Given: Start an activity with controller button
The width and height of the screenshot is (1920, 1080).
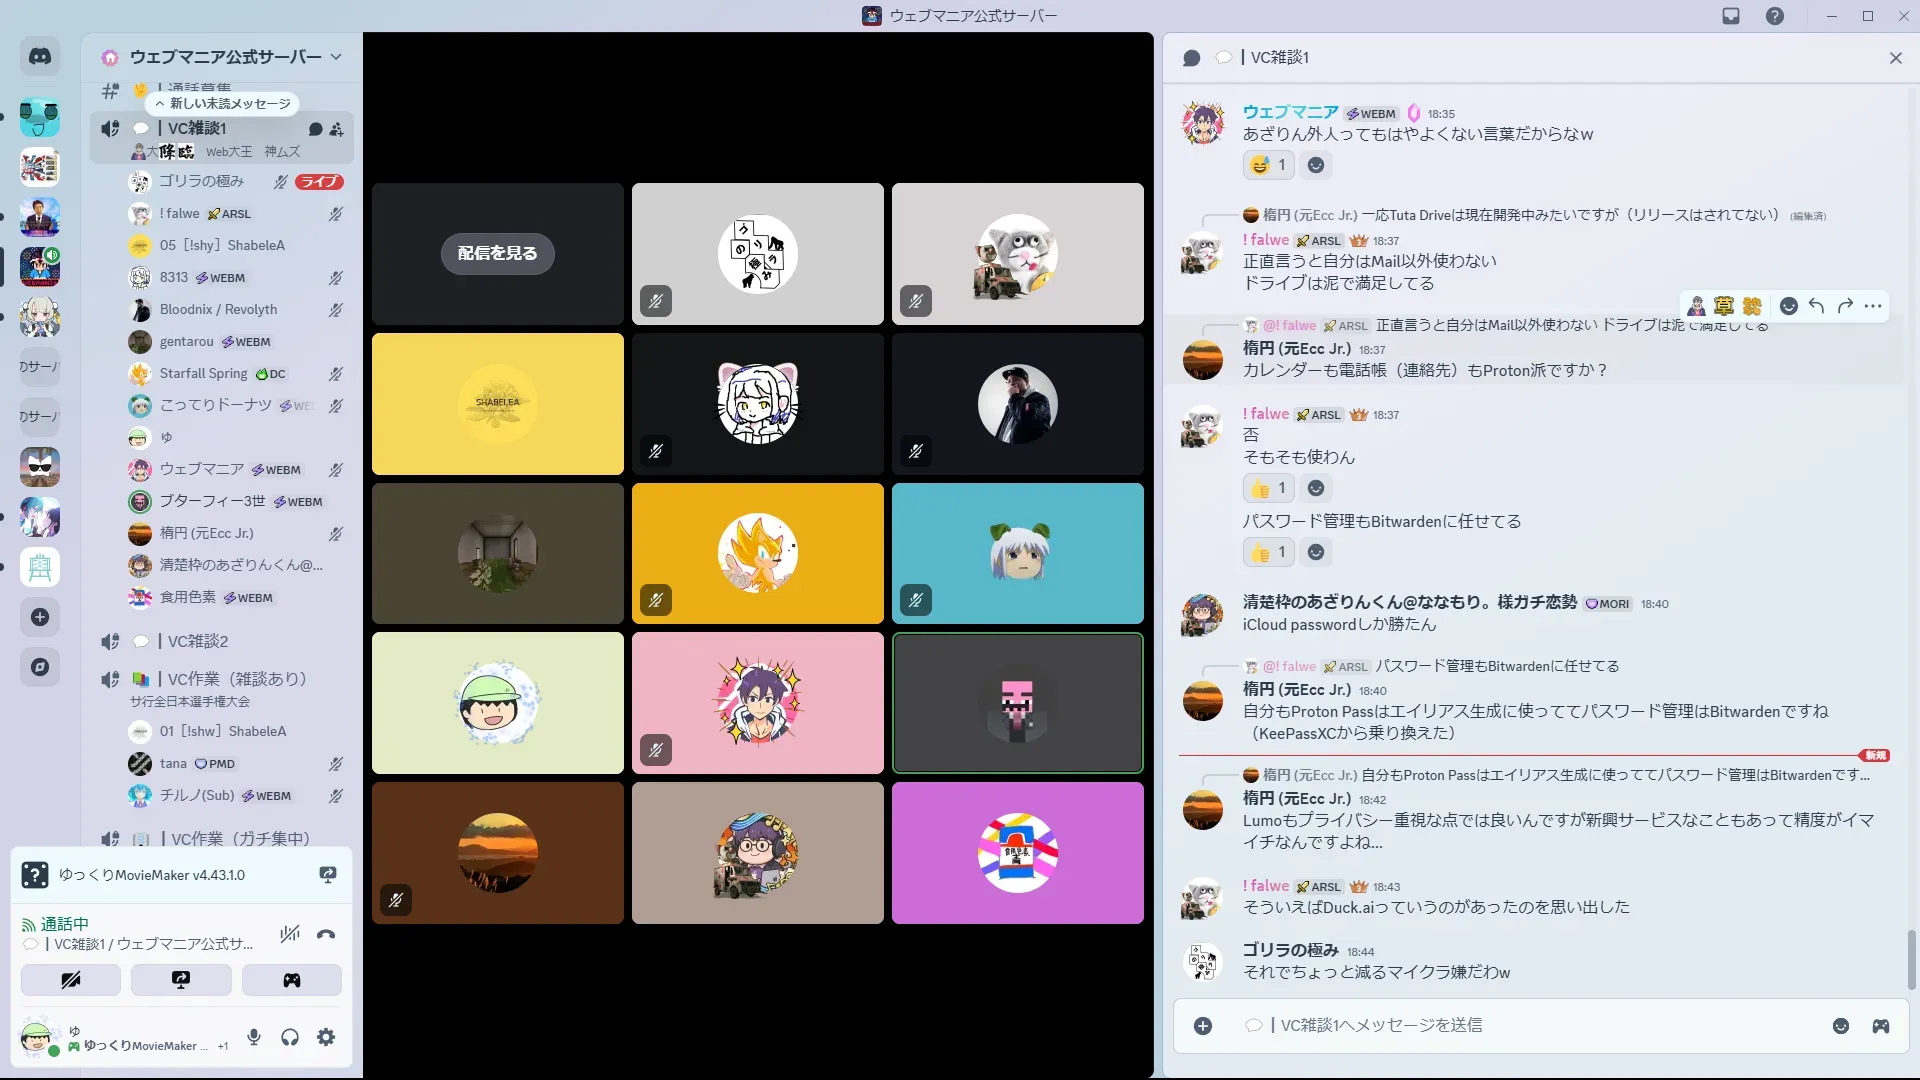Looking at the screenshot, I should point(291,980).
